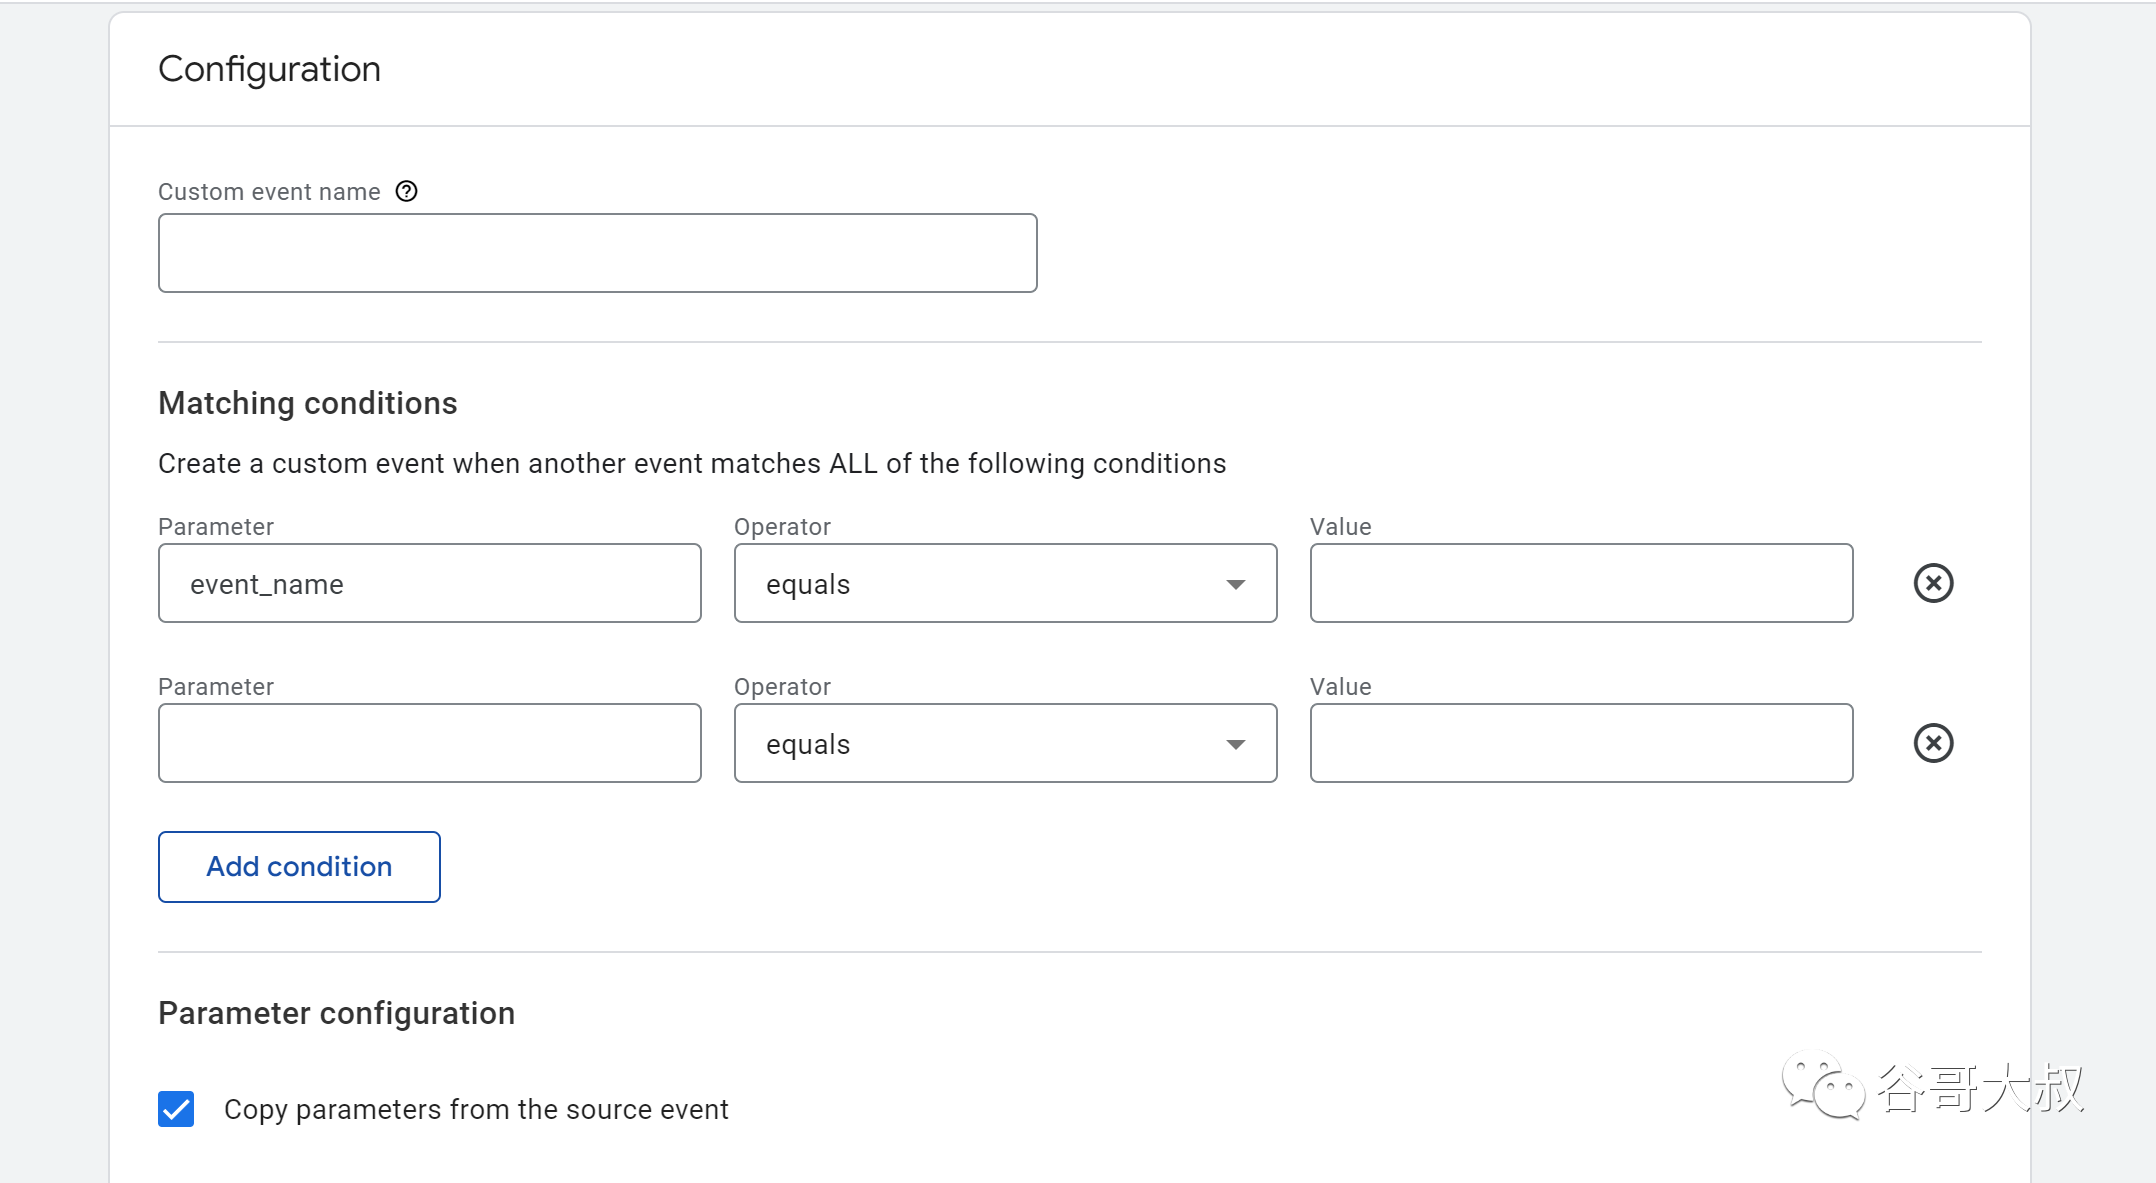Image resolution: width=2156 pixels, height=1183 pixels.
Task: Click the Matching conditions section heading
Action: pos(307,403)
